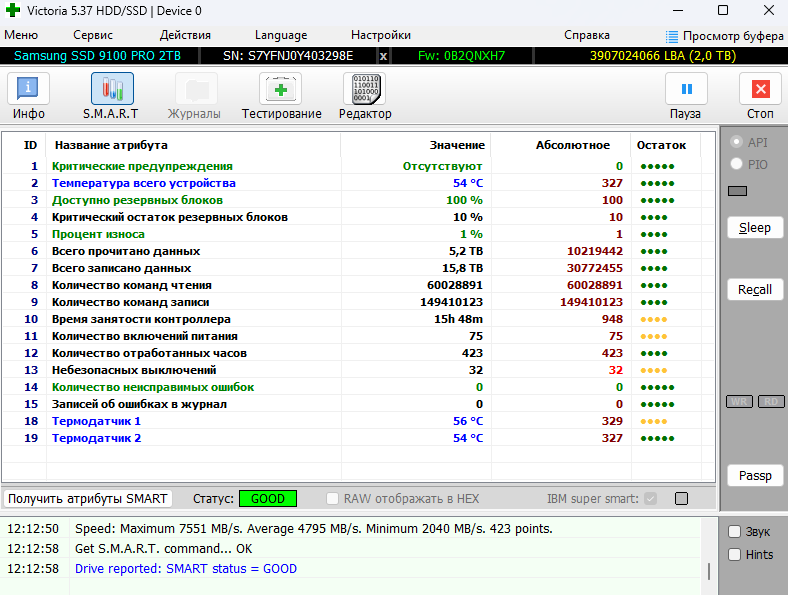
Task: Open Просмотр буфера buffer viewer
Action: click(724, 36)
